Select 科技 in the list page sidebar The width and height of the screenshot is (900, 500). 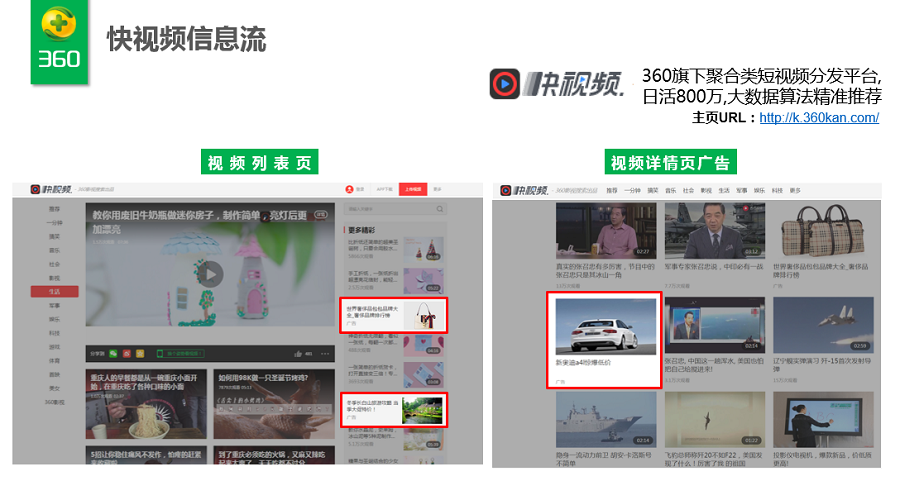[x=55, y=333]
